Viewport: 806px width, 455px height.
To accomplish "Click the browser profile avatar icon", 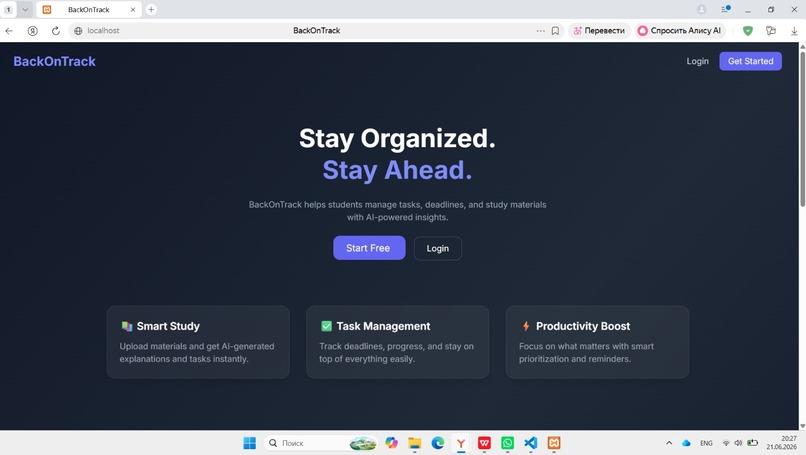I will pos(702,9).
